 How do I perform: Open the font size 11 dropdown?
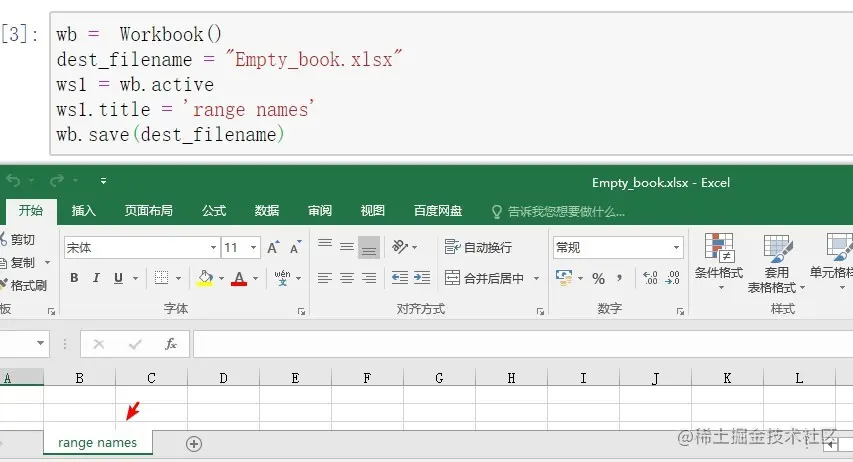254,248
